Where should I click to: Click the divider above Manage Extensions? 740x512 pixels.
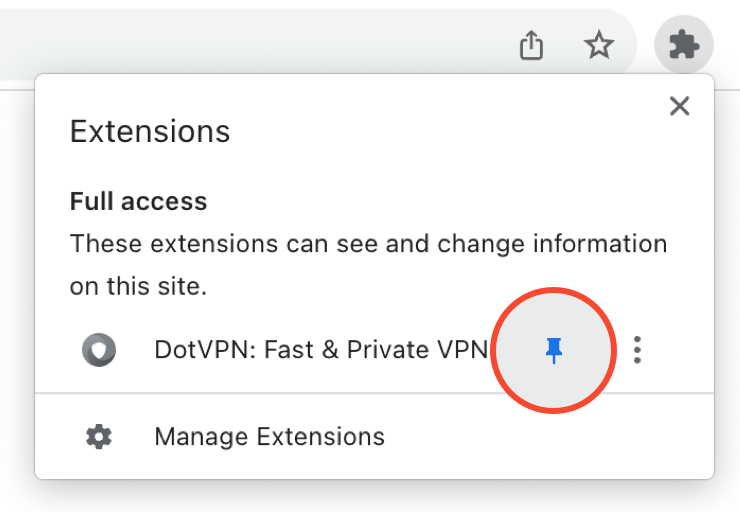(374, 394)
